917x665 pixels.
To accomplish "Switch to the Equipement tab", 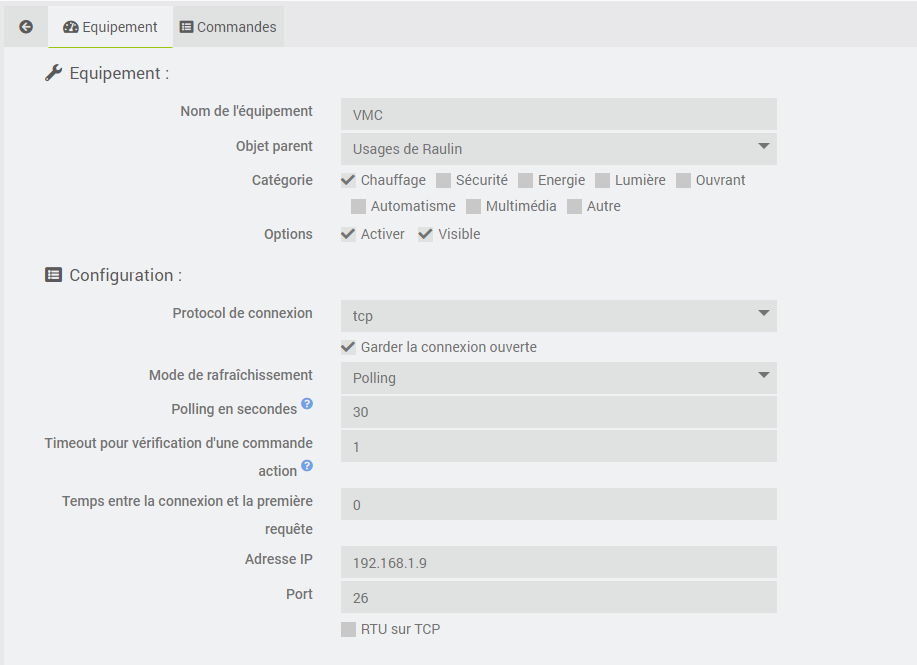I will 110,27.
